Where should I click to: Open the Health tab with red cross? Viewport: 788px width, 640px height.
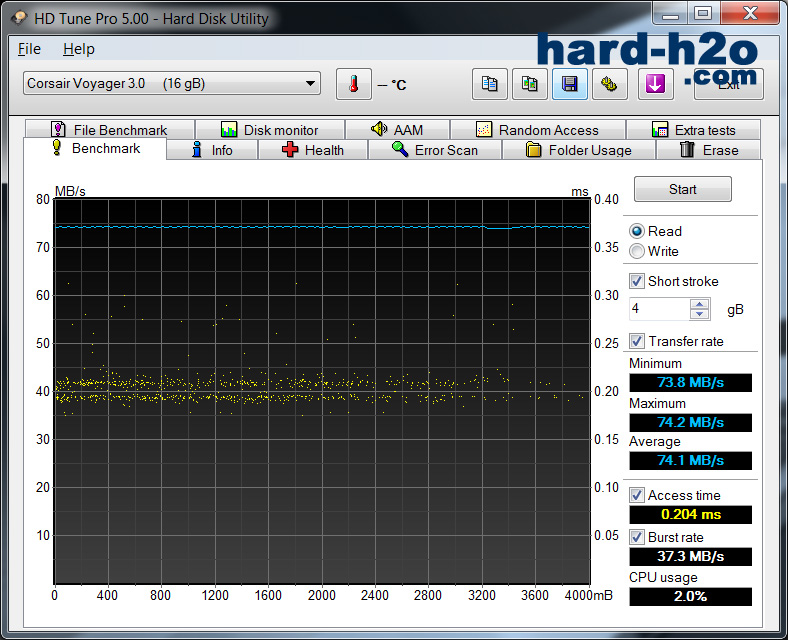coord(312,150)
